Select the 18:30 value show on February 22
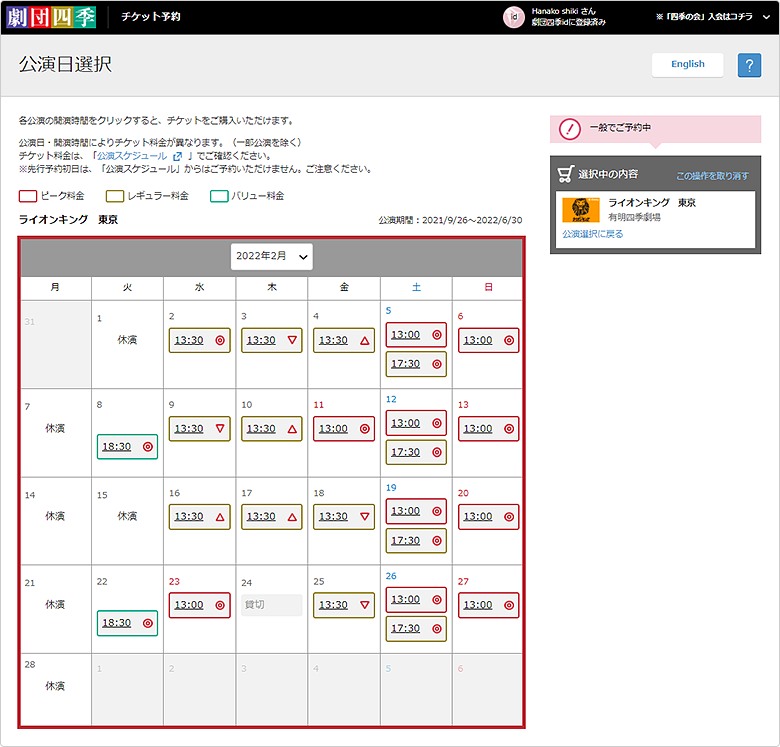Image resolution: width=780 pixels, height=747 pixels. coord(127,623)
